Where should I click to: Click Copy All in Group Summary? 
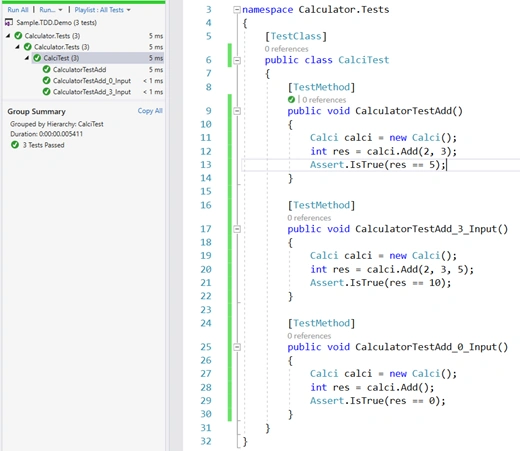150,111
